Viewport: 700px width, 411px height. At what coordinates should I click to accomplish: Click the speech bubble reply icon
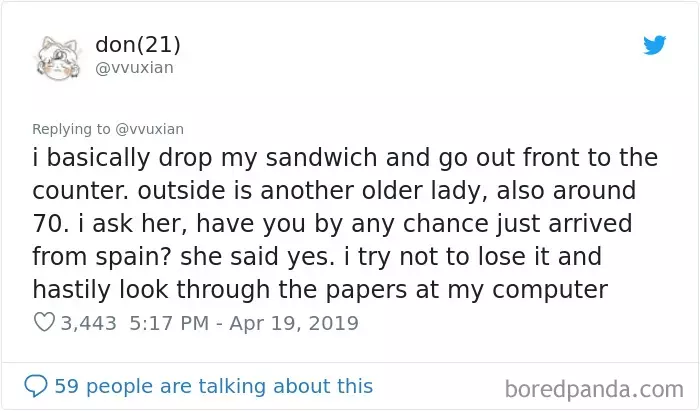pos(36,386)
